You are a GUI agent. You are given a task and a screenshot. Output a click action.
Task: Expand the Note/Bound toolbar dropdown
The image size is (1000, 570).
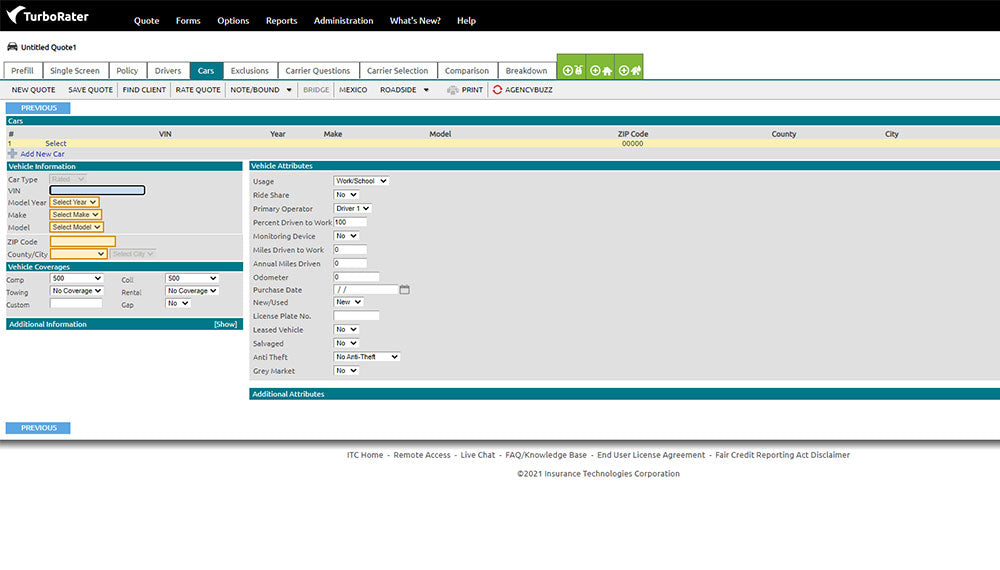click(289, 90)
